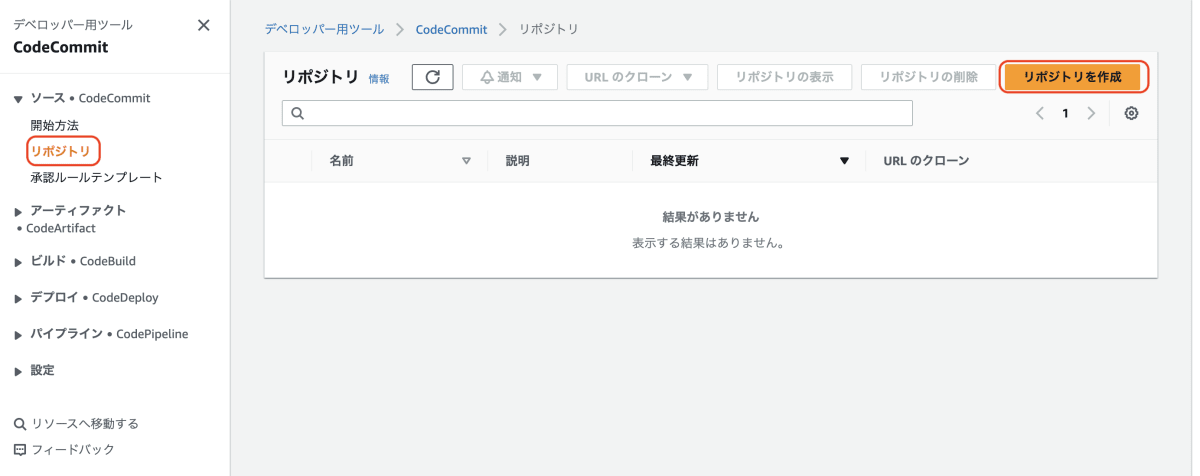Click the URL のクローン column header
The height and width of the screenshot is (476, 1200).
926,161
